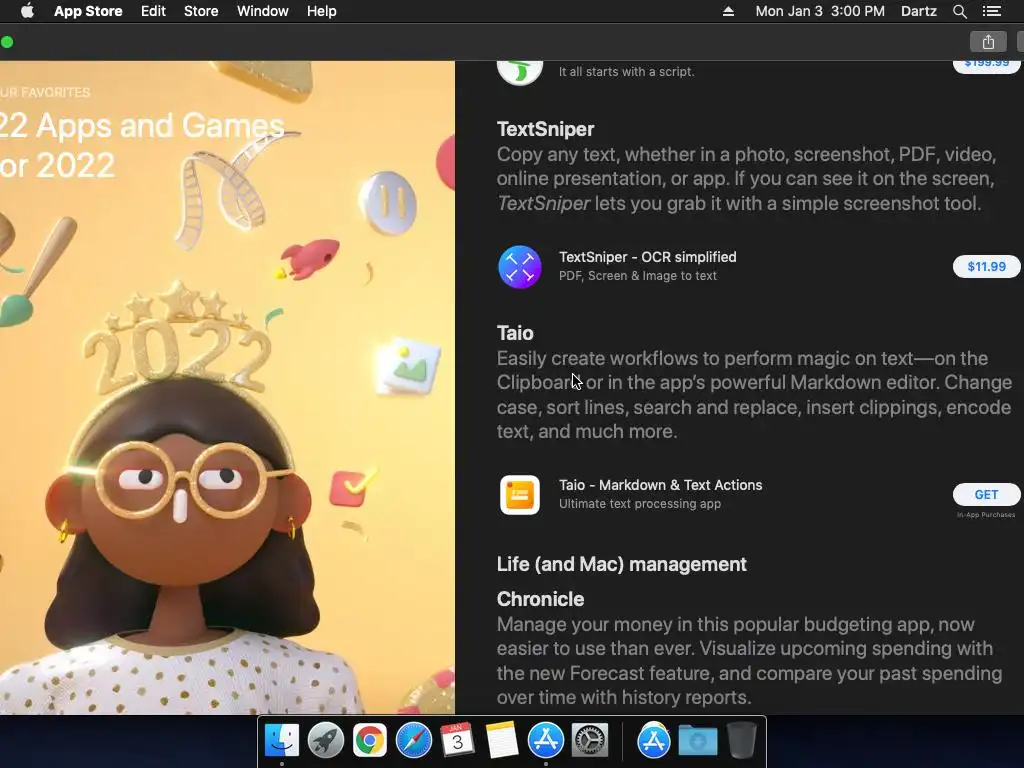Open the Store menu
This screenshot has width=1024, height=768.
(x=201, y=11)
